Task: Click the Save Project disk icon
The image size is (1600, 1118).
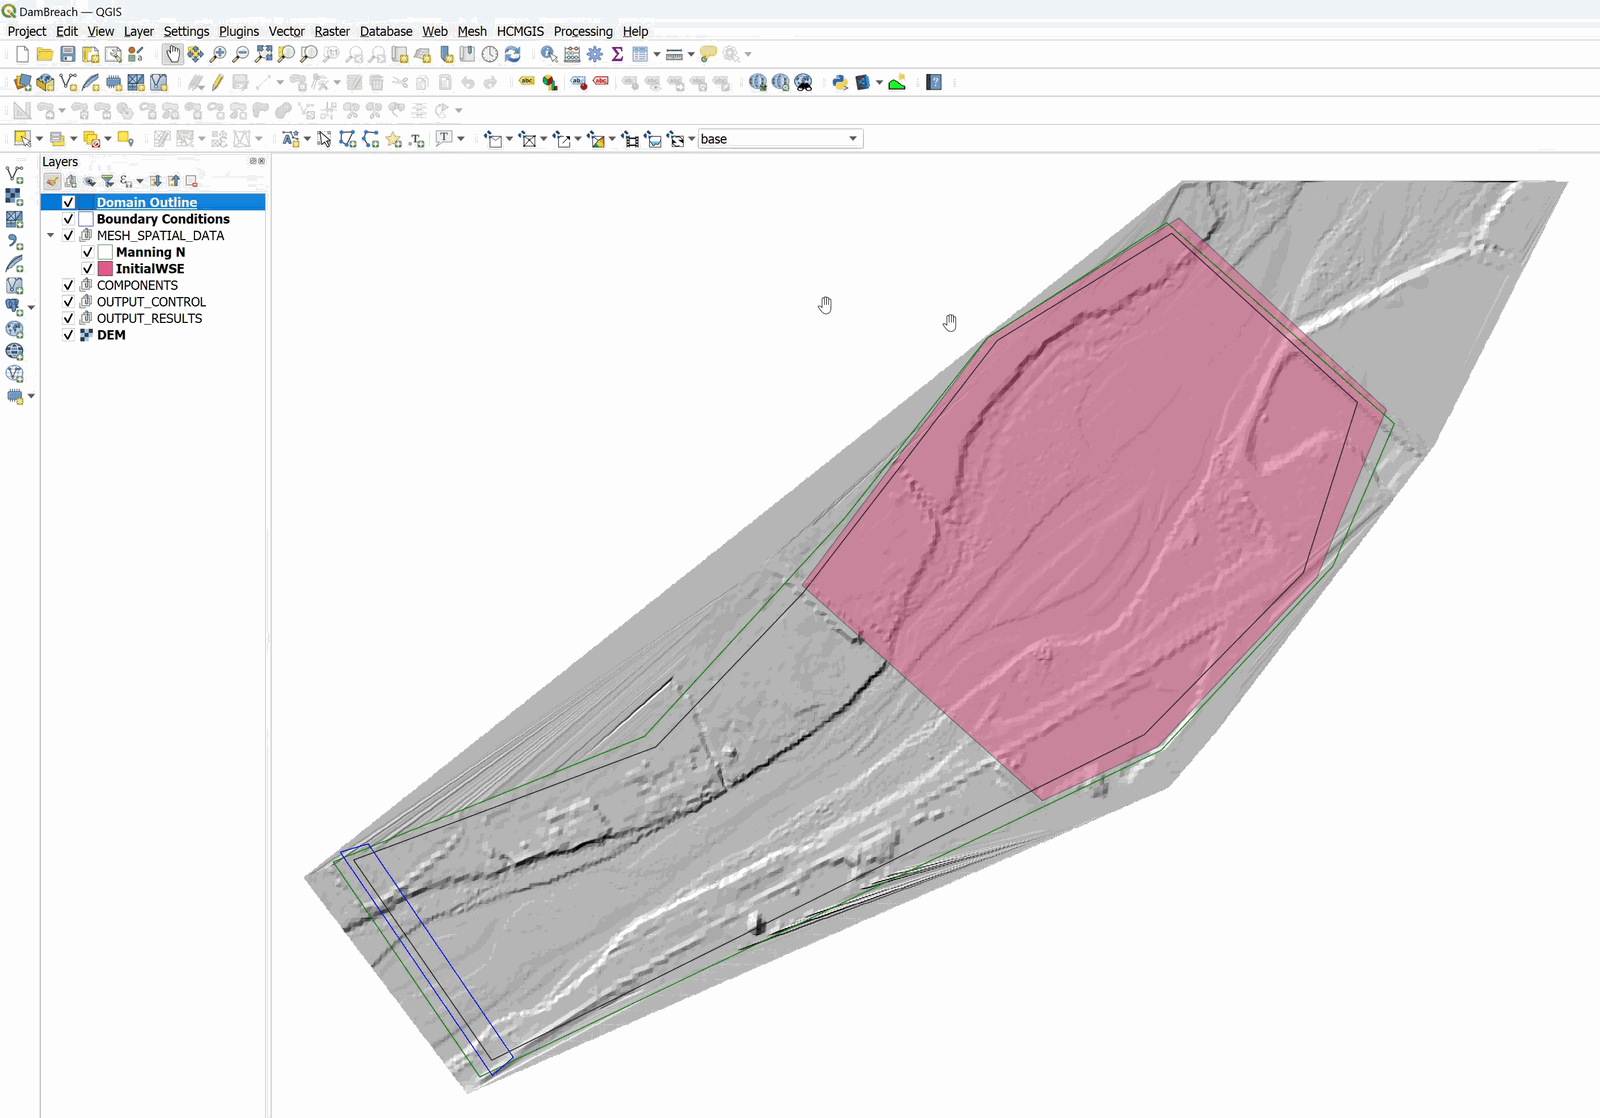Action: pyautogui.click(x=68, y=54)
